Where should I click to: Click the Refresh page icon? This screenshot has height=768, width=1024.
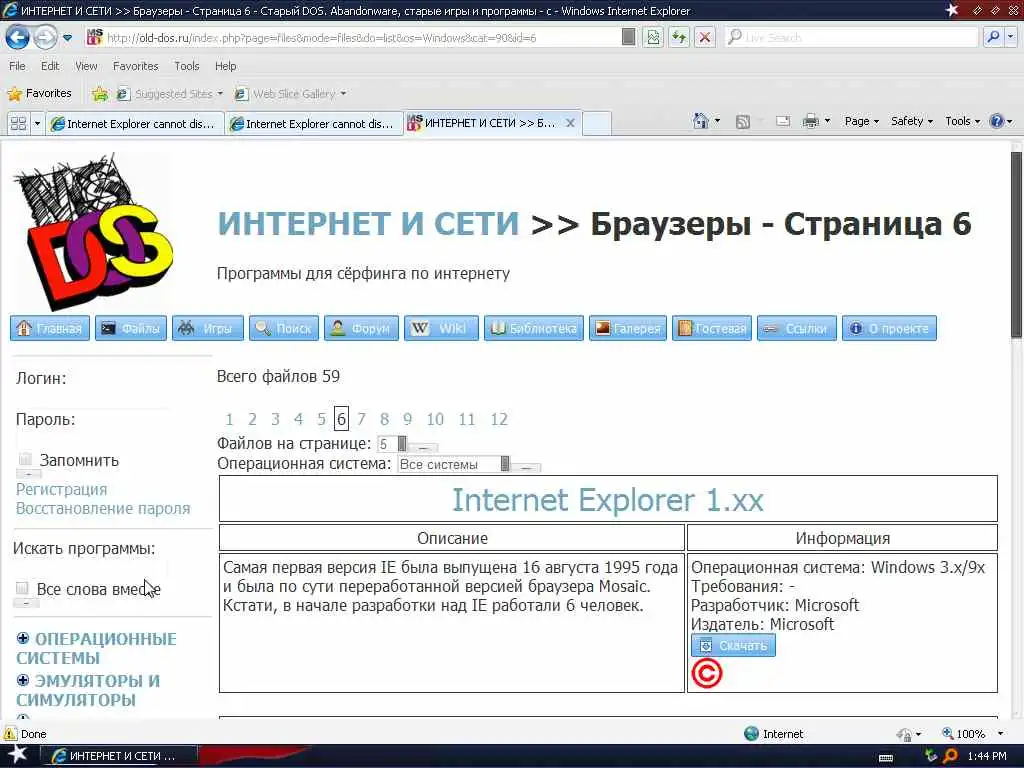[x=679, y=38]
